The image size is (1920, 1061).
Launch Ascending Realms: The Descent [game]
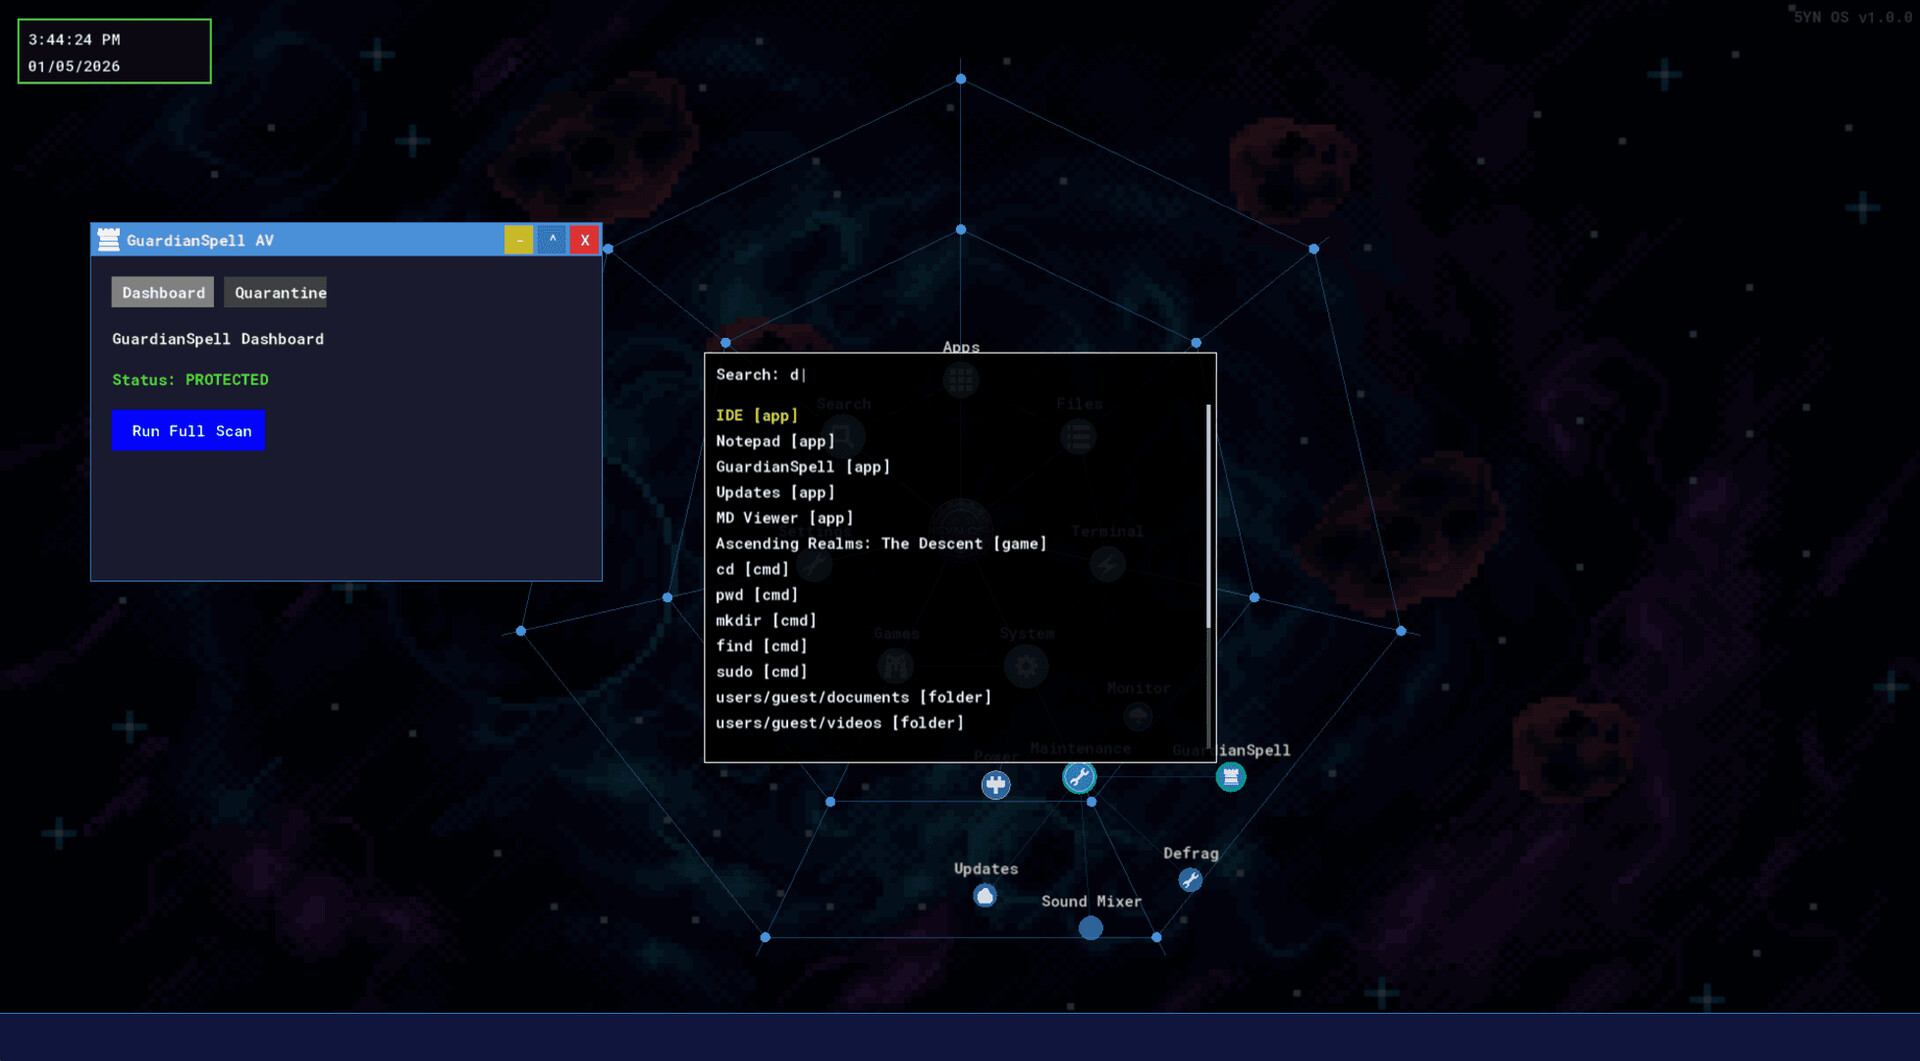[881, 544]
